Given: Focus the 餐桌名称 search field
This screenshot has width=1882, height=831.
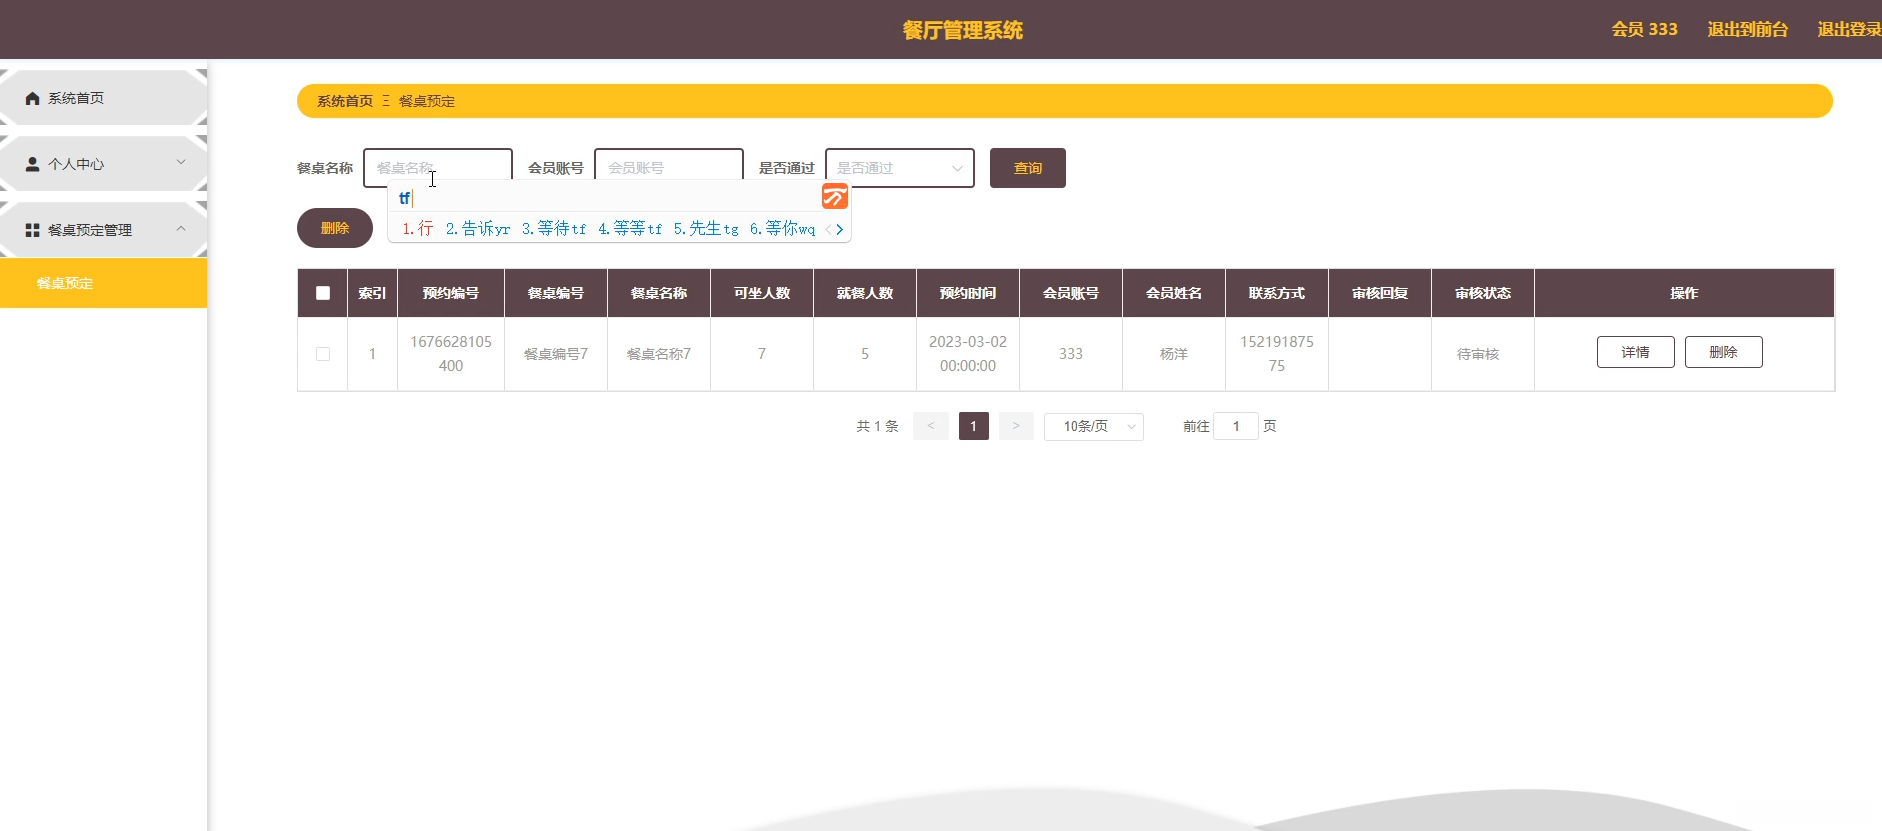Looking at the screenshot, I should coord(438,168).
